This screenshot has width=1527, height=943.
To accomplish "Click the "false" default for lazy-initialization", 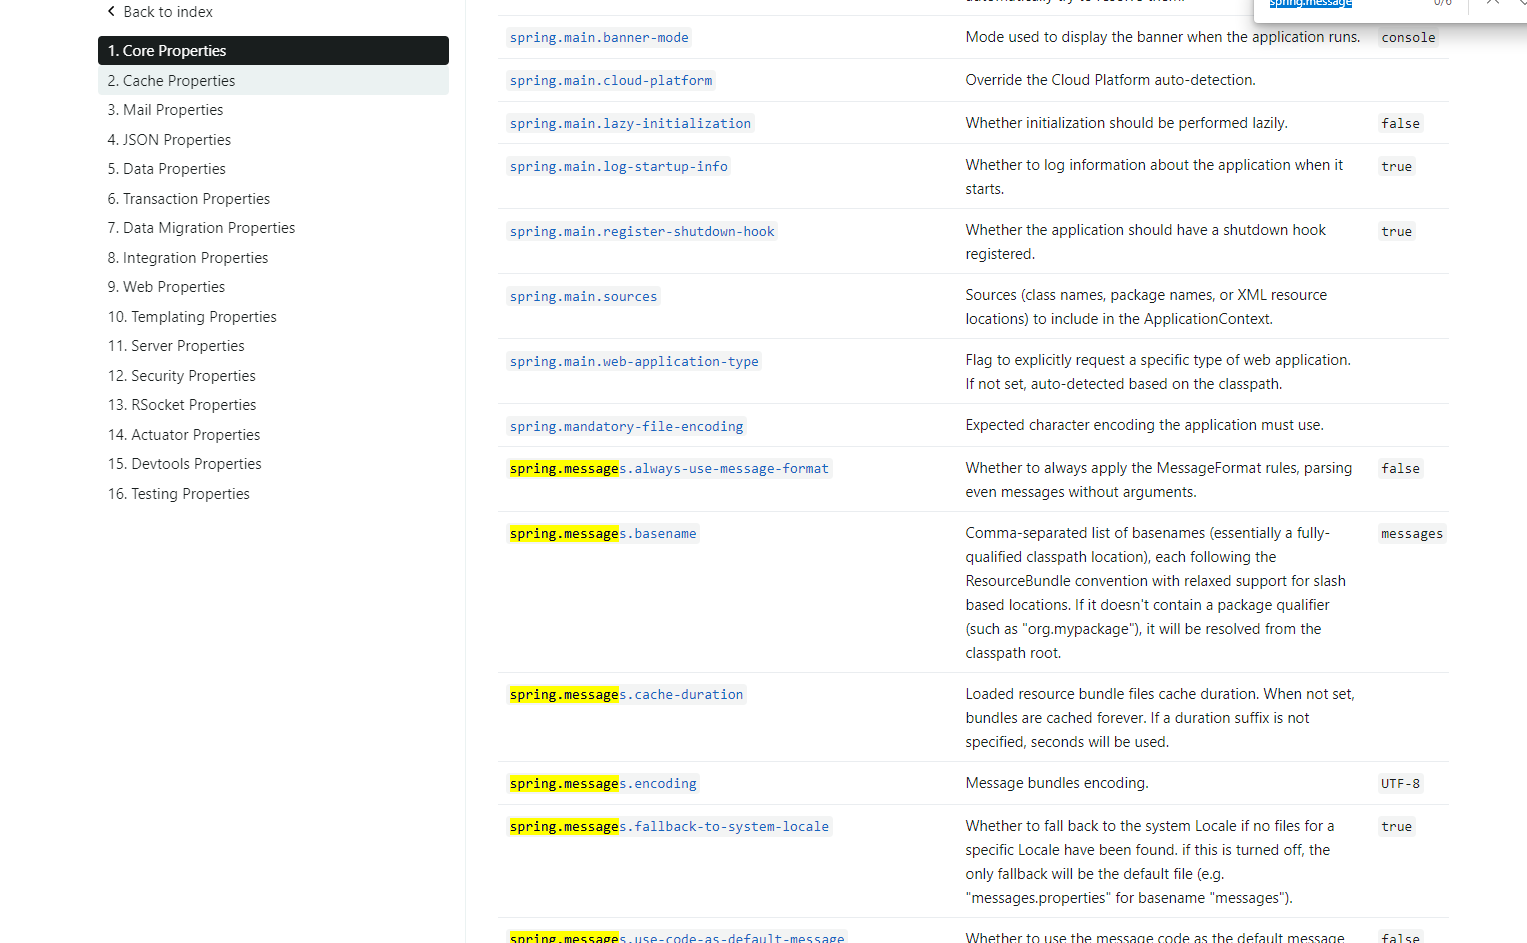I will 1400,124.
